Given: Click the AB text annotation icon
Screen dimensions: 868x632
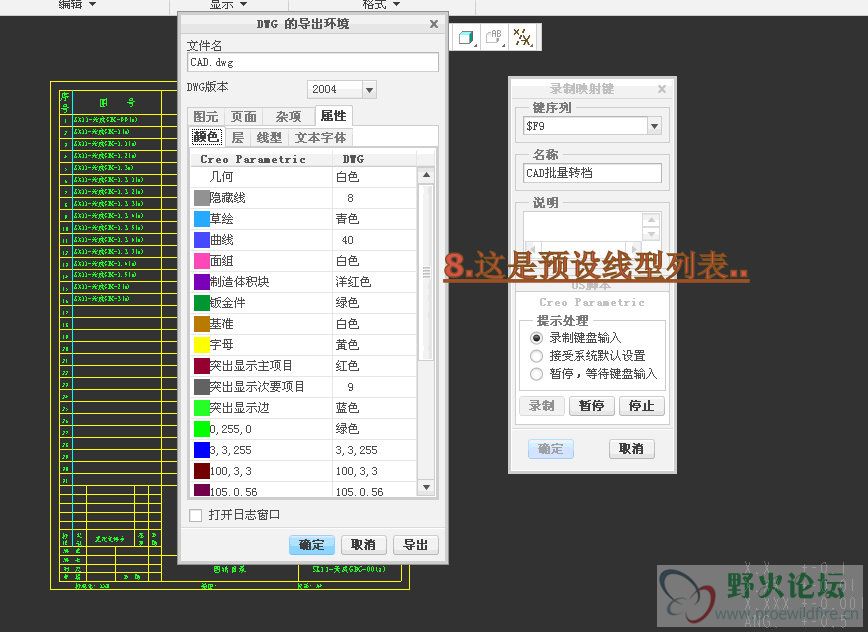Looking at the screenshot, I should [493, 37].
